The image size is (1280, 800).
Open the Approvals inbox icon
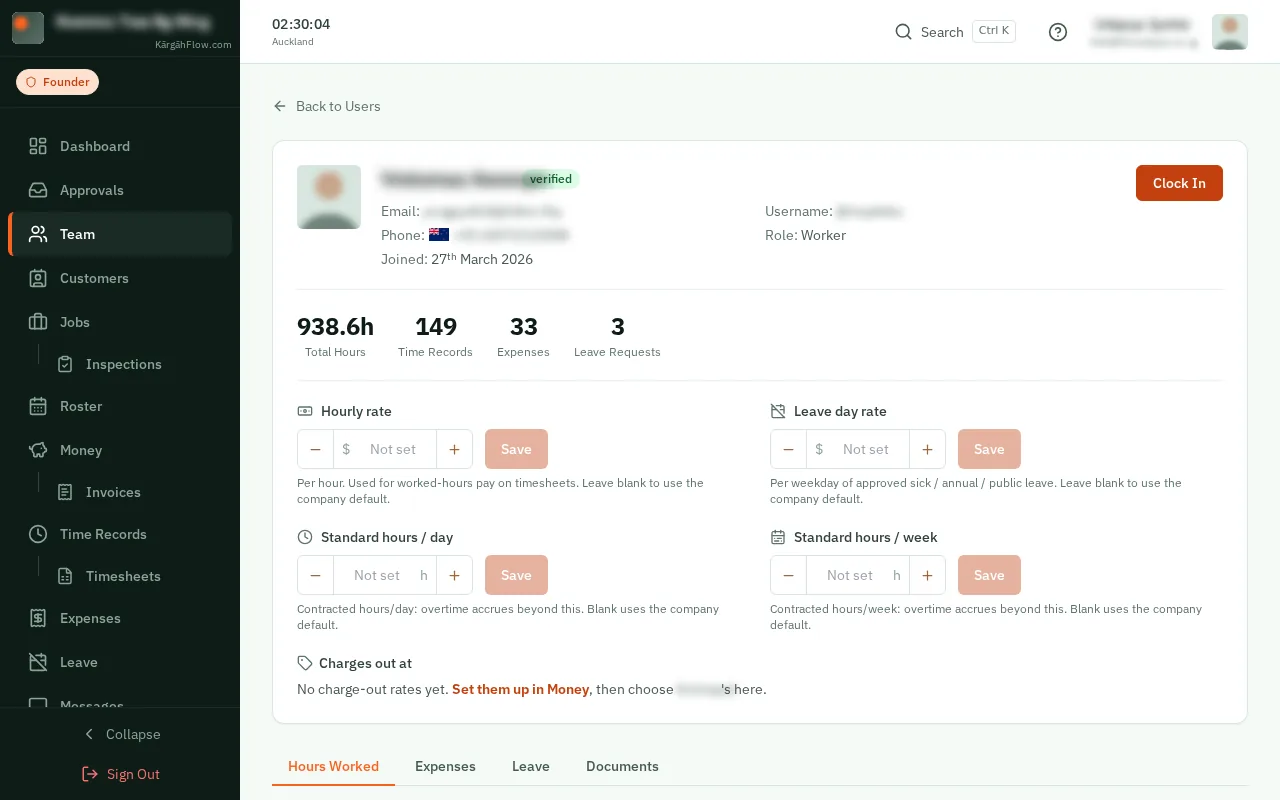pyautogui.click(x=38, y=190)
